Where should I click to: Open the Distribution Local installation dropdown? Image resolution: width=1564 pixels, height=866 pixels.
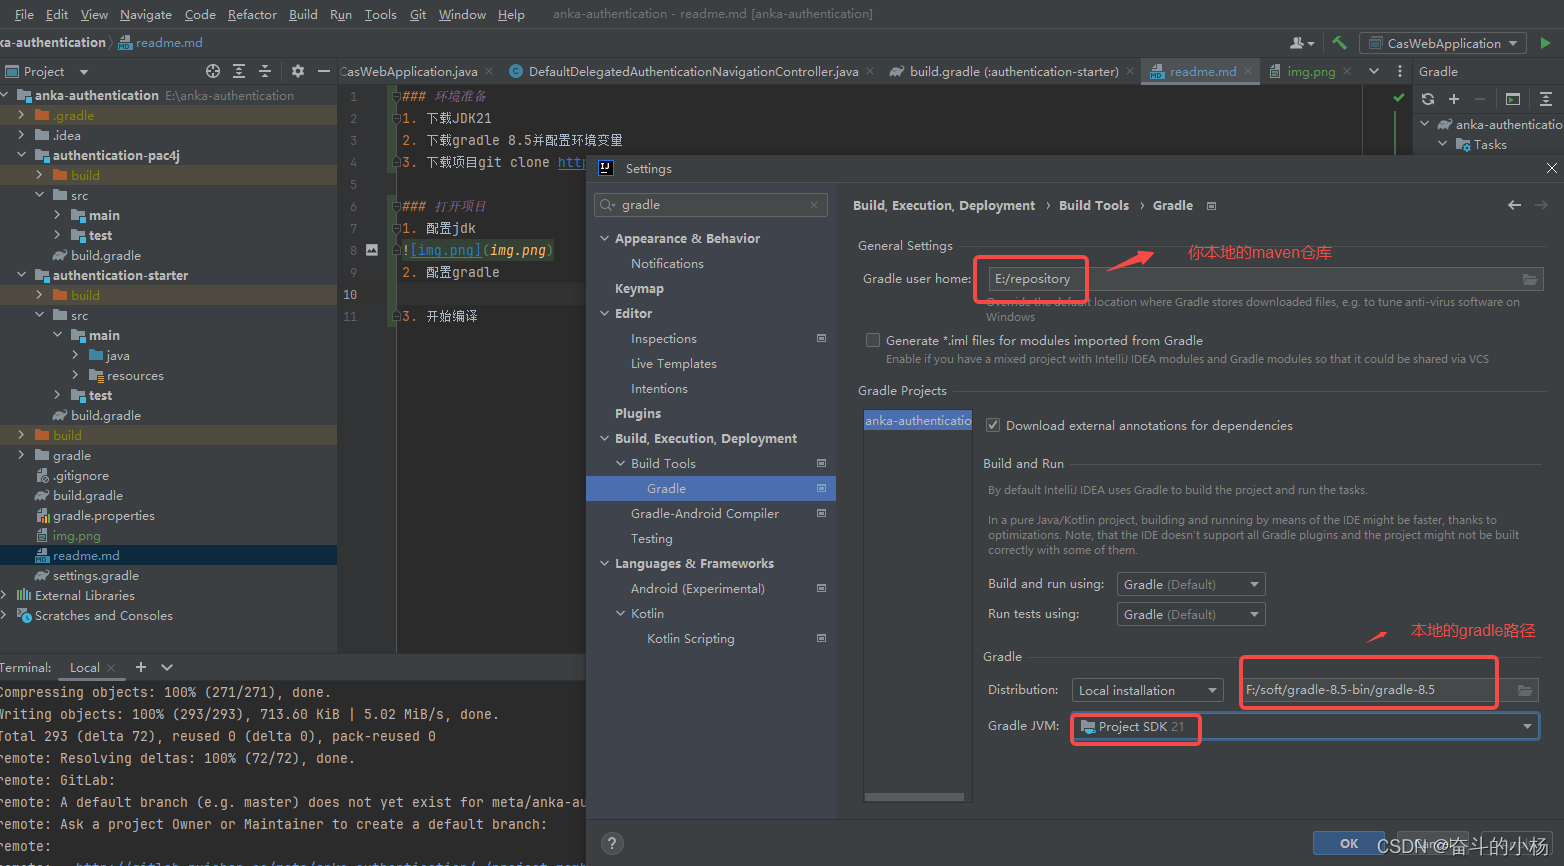1148,690
